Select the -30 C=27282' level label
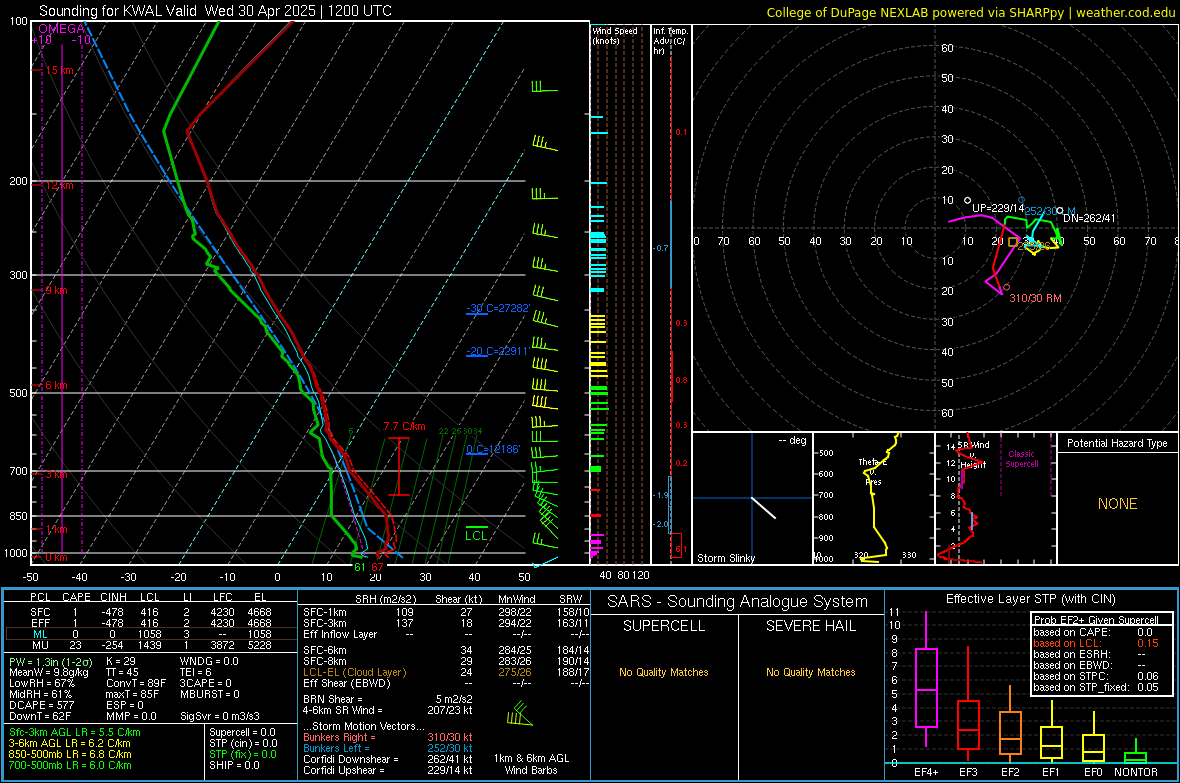This screenshot has width=1180, height=783. [x=498, y=309]
